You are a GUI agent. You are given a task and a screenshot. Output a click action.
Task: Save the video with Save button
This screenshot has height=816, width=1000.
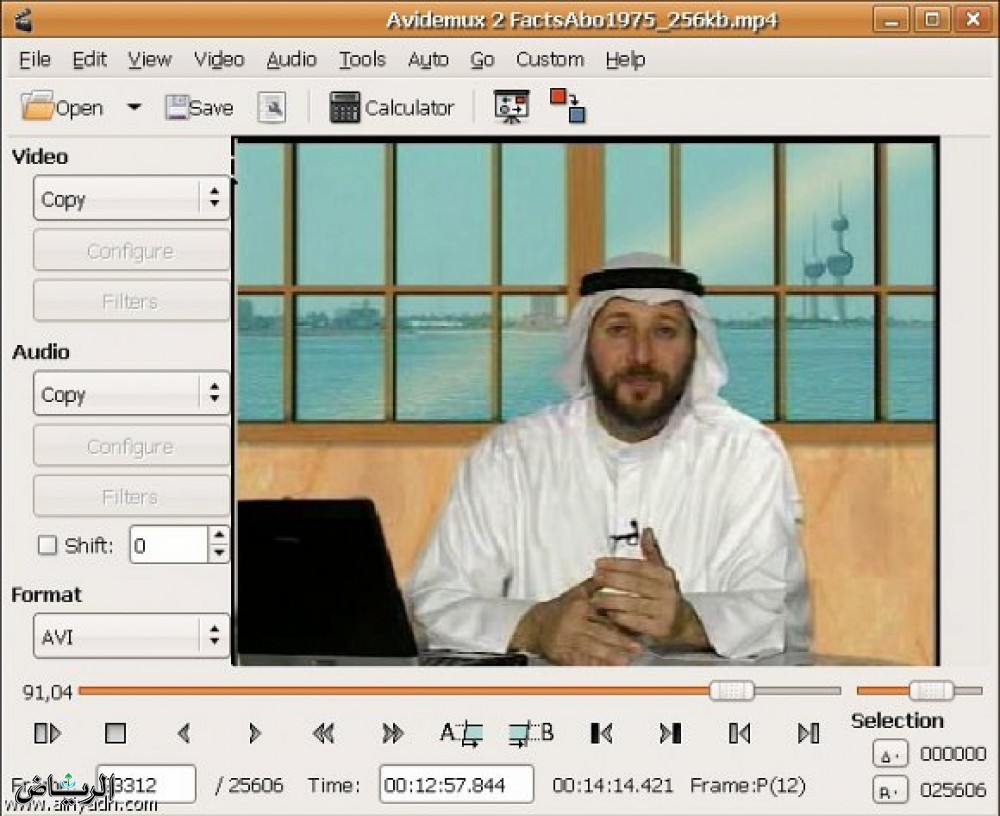click(x=199, y=107)
